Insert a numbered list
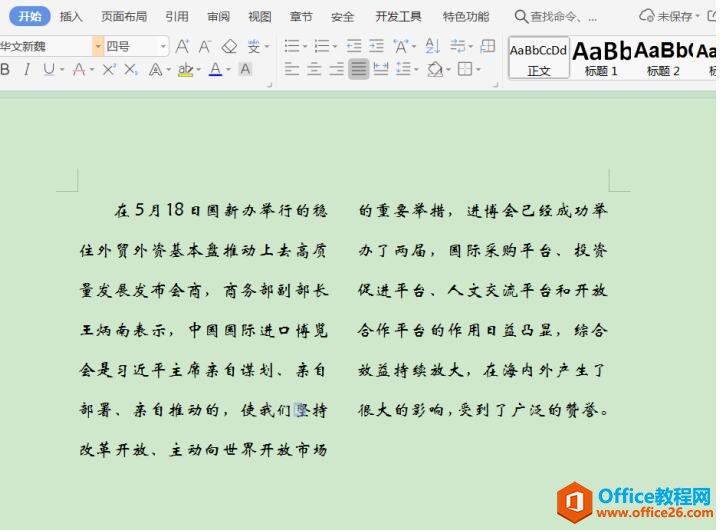The width and height of the screenshot is (720, 530). 322,46
